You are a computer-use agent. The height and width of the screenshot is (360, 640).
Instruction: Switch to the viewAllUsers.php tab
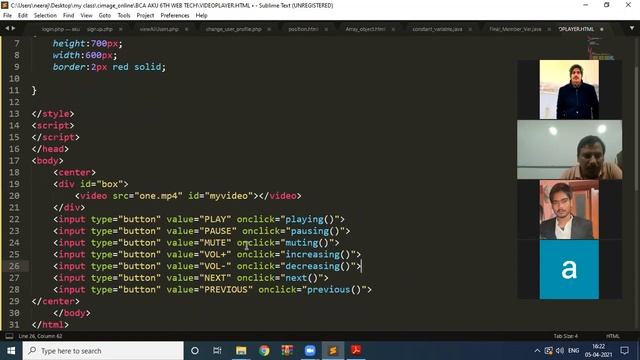[159, 29]
